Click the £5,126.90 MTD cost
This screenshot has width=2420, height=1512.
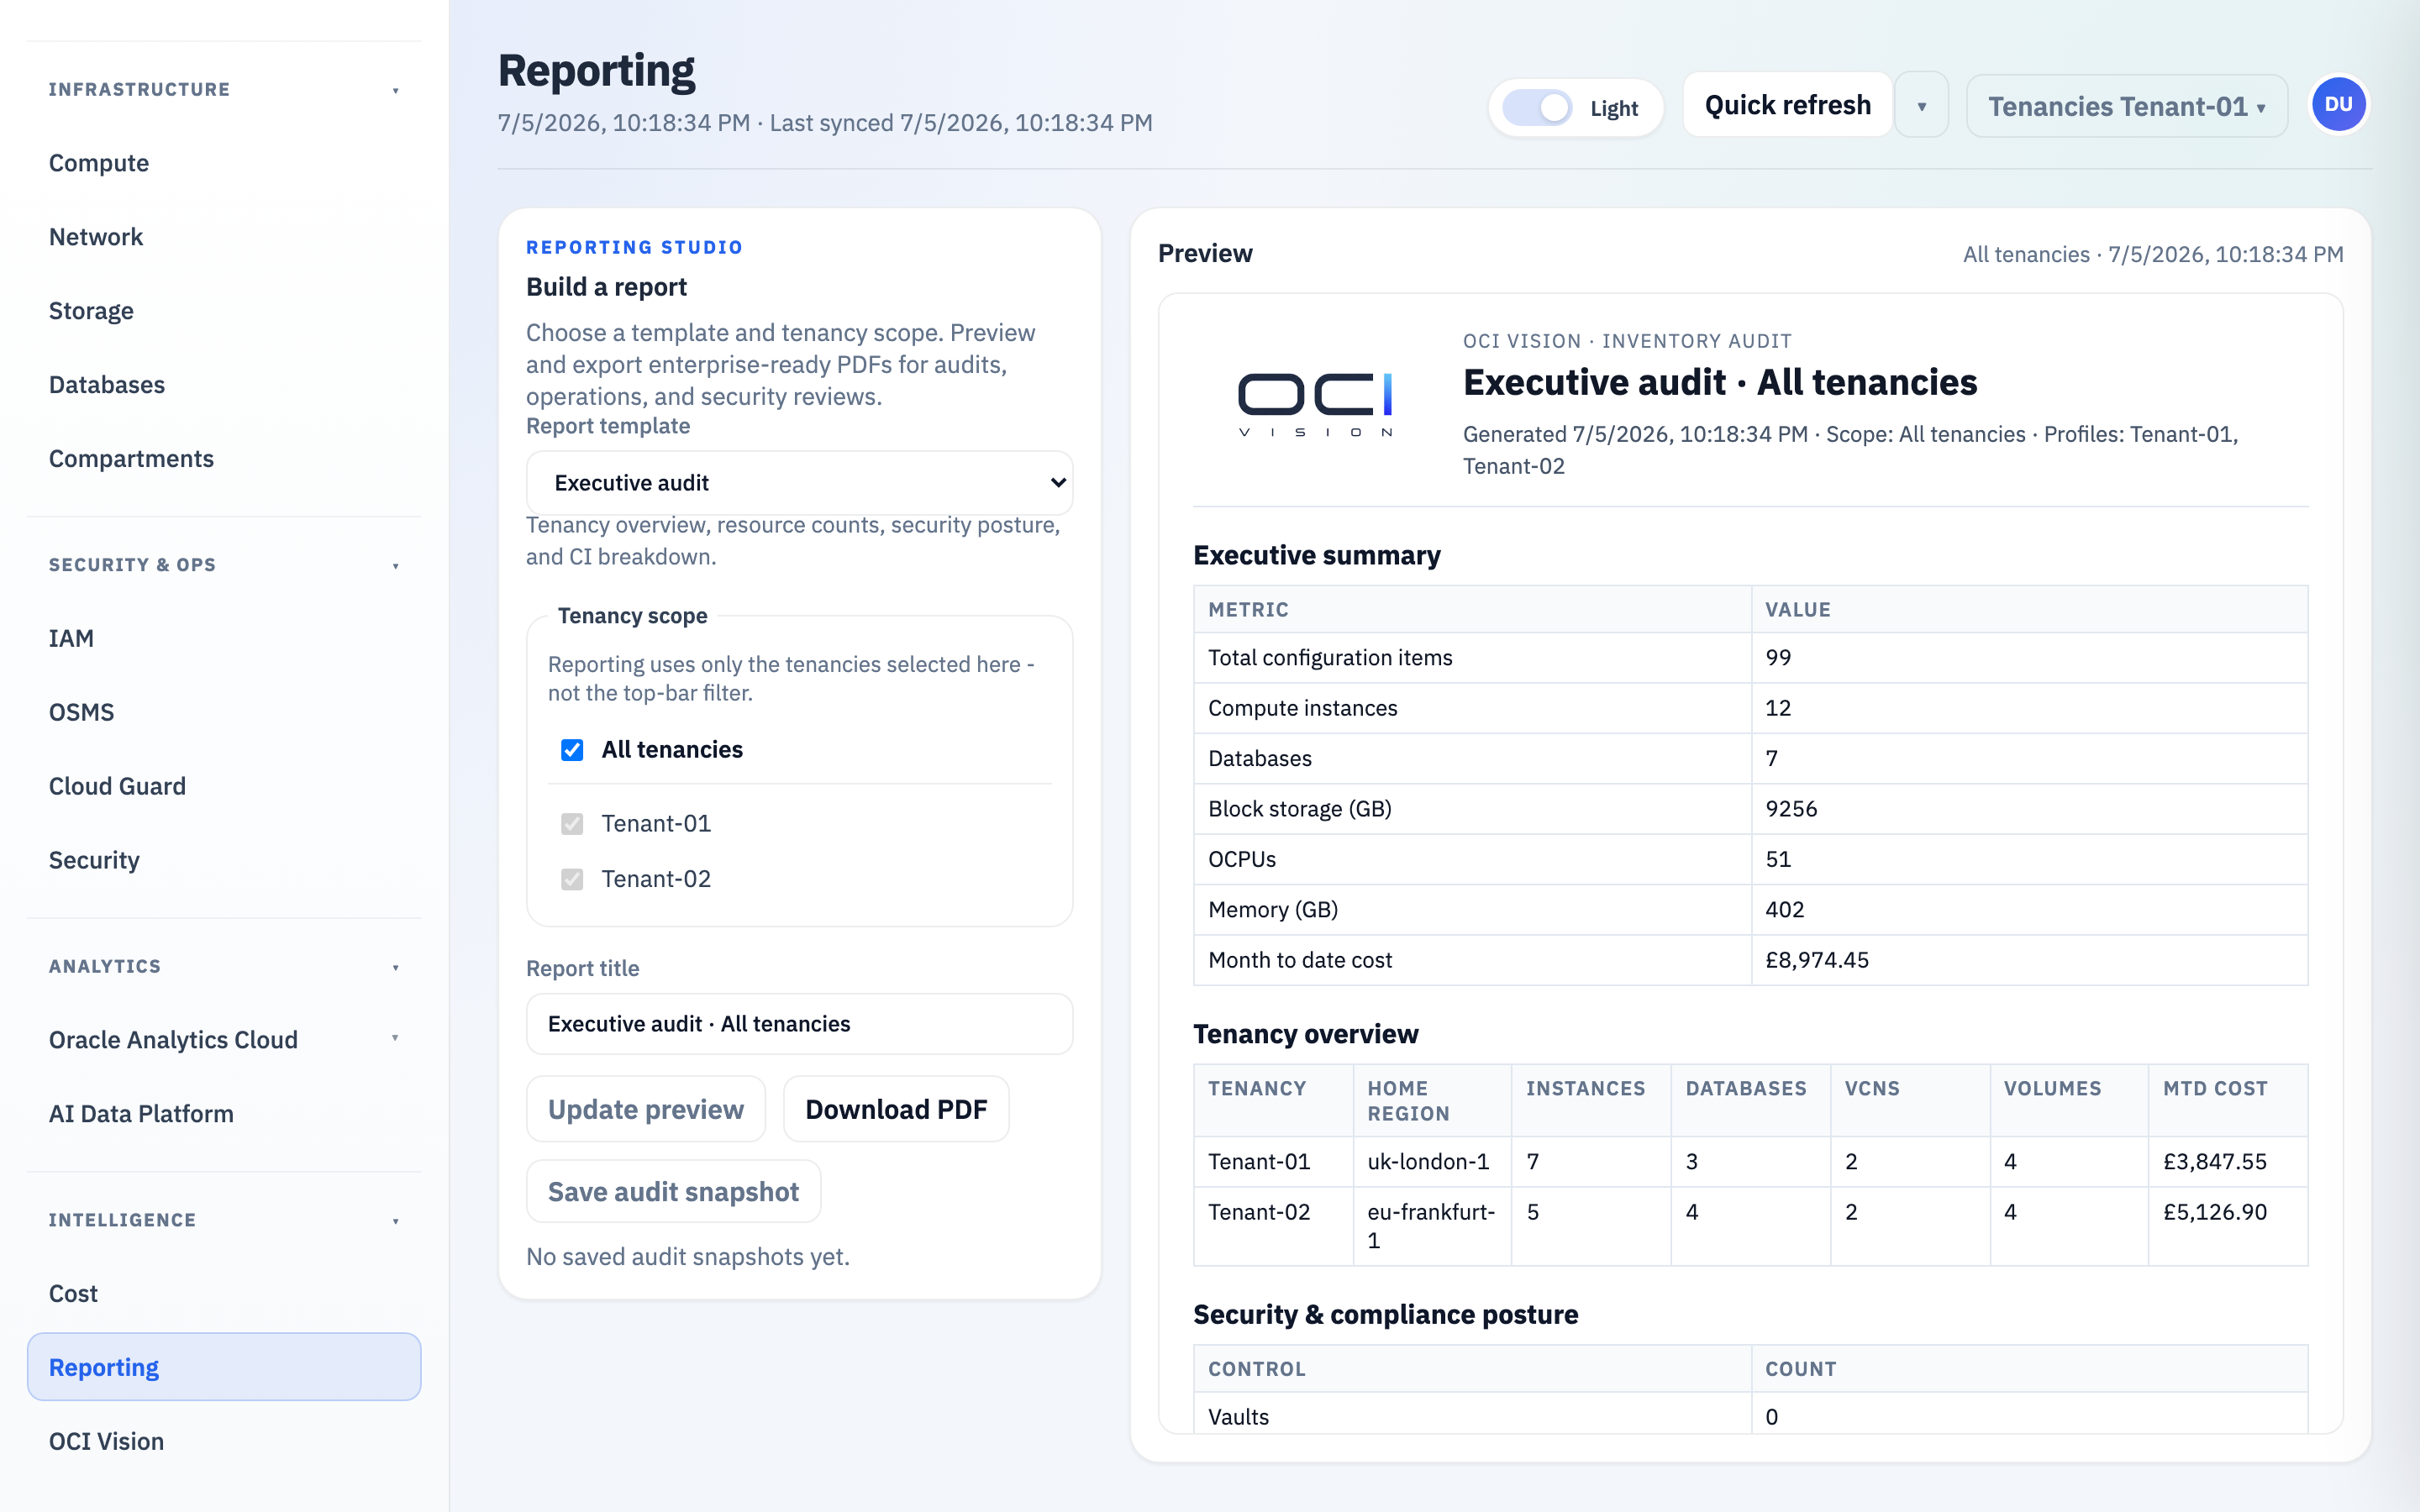(2215, 1212)
